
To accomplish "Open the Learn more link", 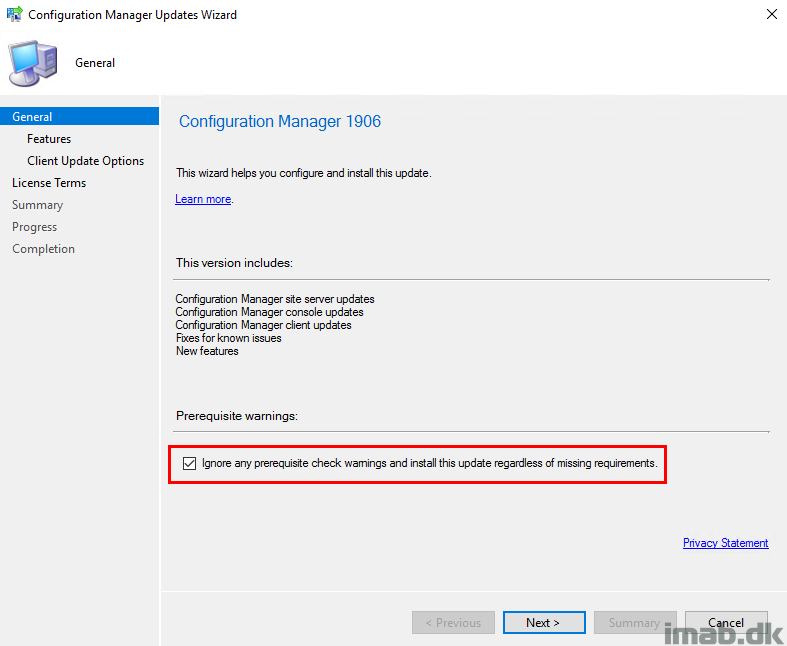I will point(203,199).
